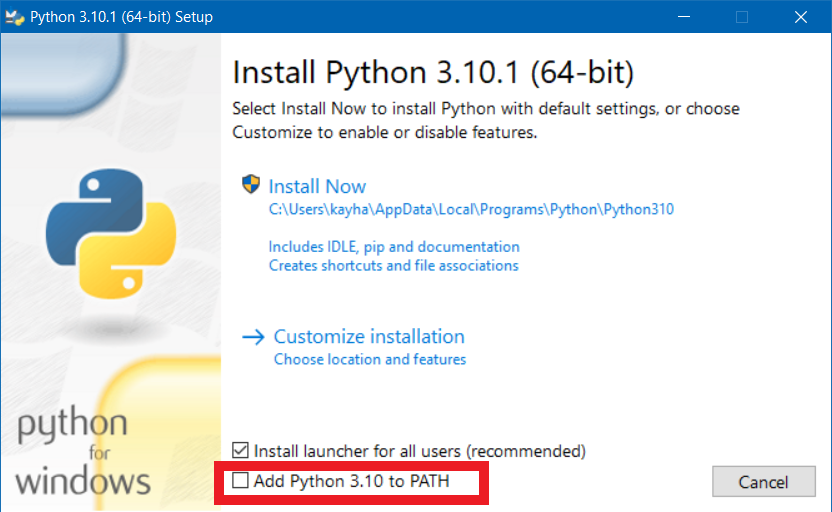Click 'Install launcher for all users (recommended)' label

coord(419,451)
